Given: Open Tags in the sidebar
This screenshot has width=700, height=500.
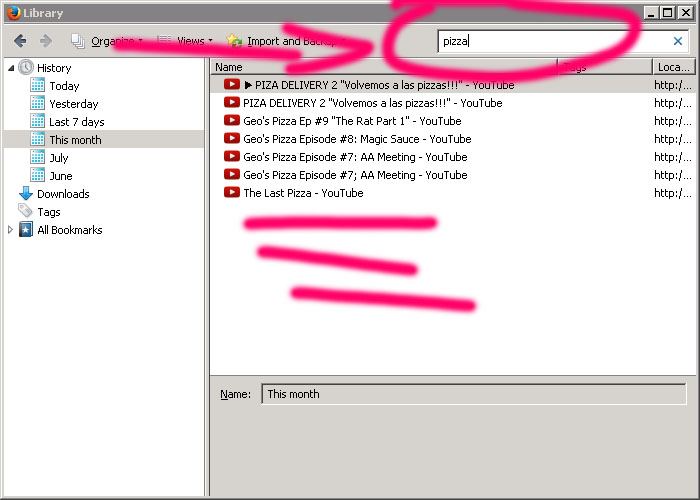Looking at the screenshot, I should tap(49, 212).
